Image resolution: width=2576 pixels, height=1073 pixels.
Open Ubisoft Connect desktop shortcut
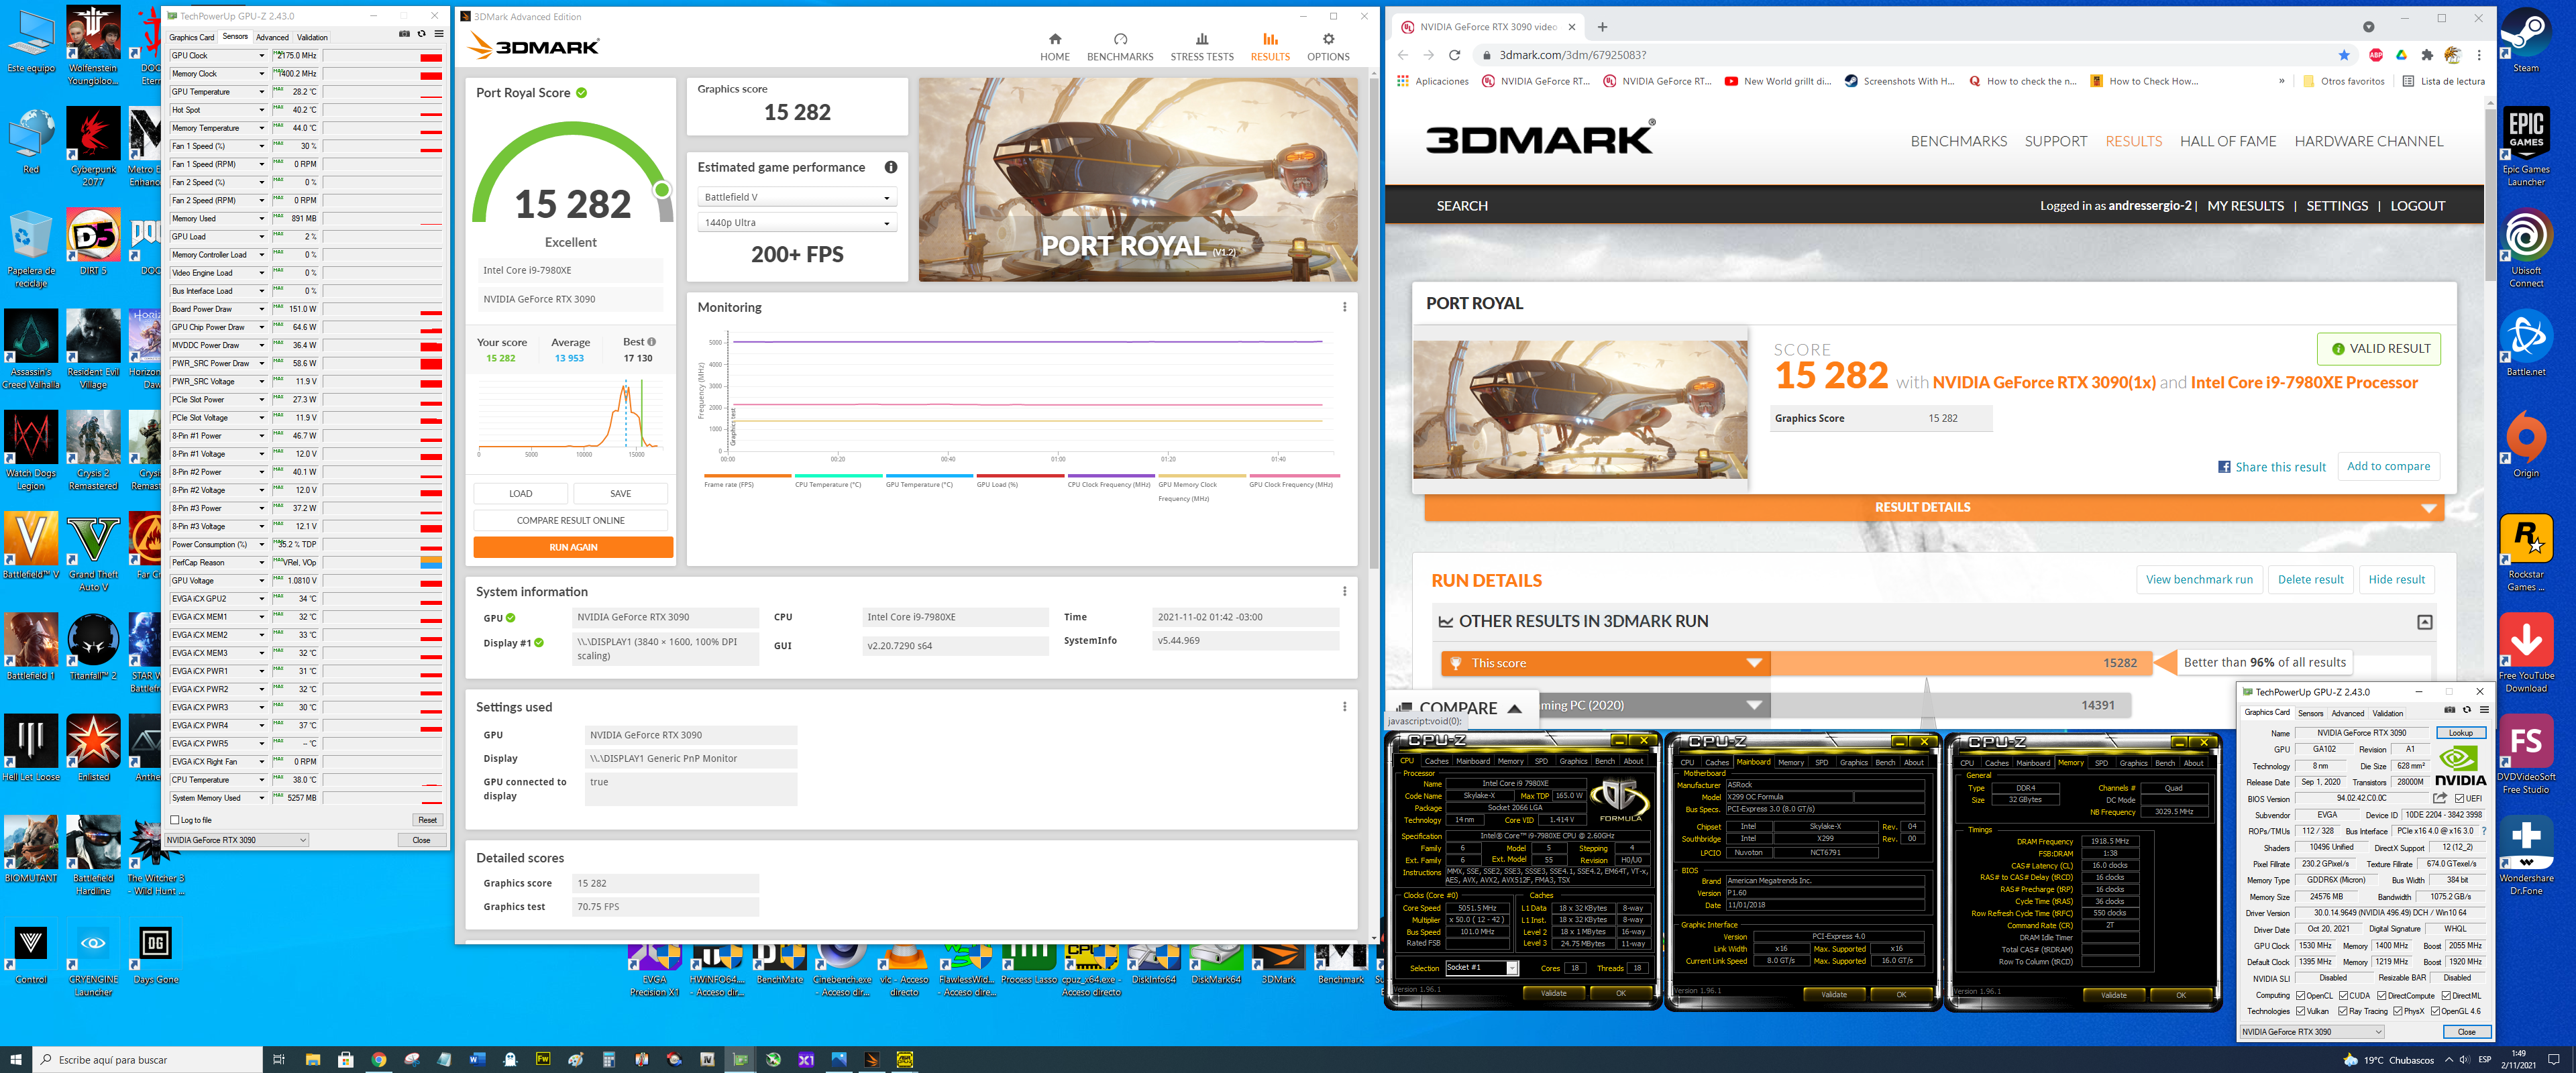click(x=2525, y=248)
